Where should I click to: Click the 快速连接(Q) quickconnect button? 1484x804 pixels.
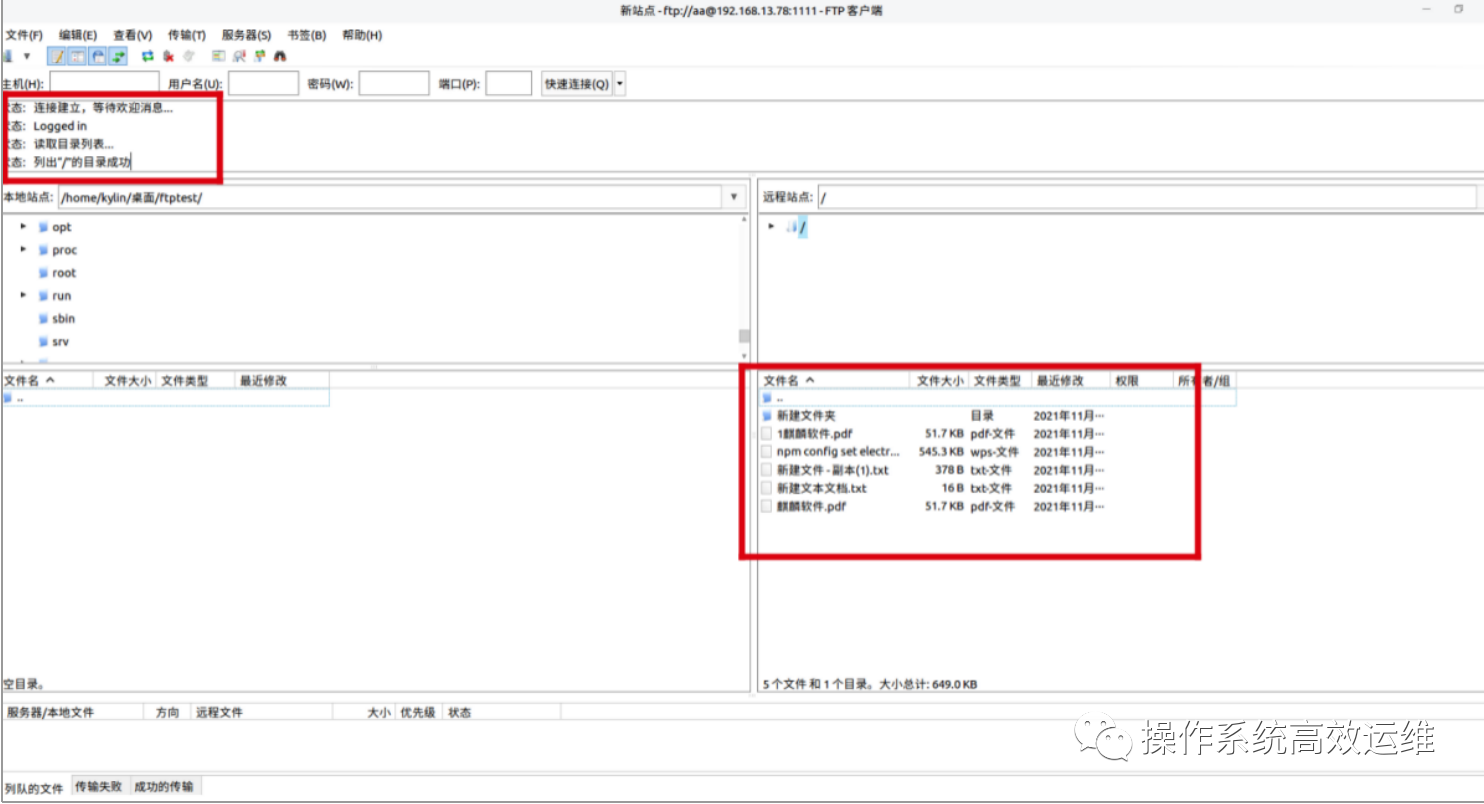[577, 84]
